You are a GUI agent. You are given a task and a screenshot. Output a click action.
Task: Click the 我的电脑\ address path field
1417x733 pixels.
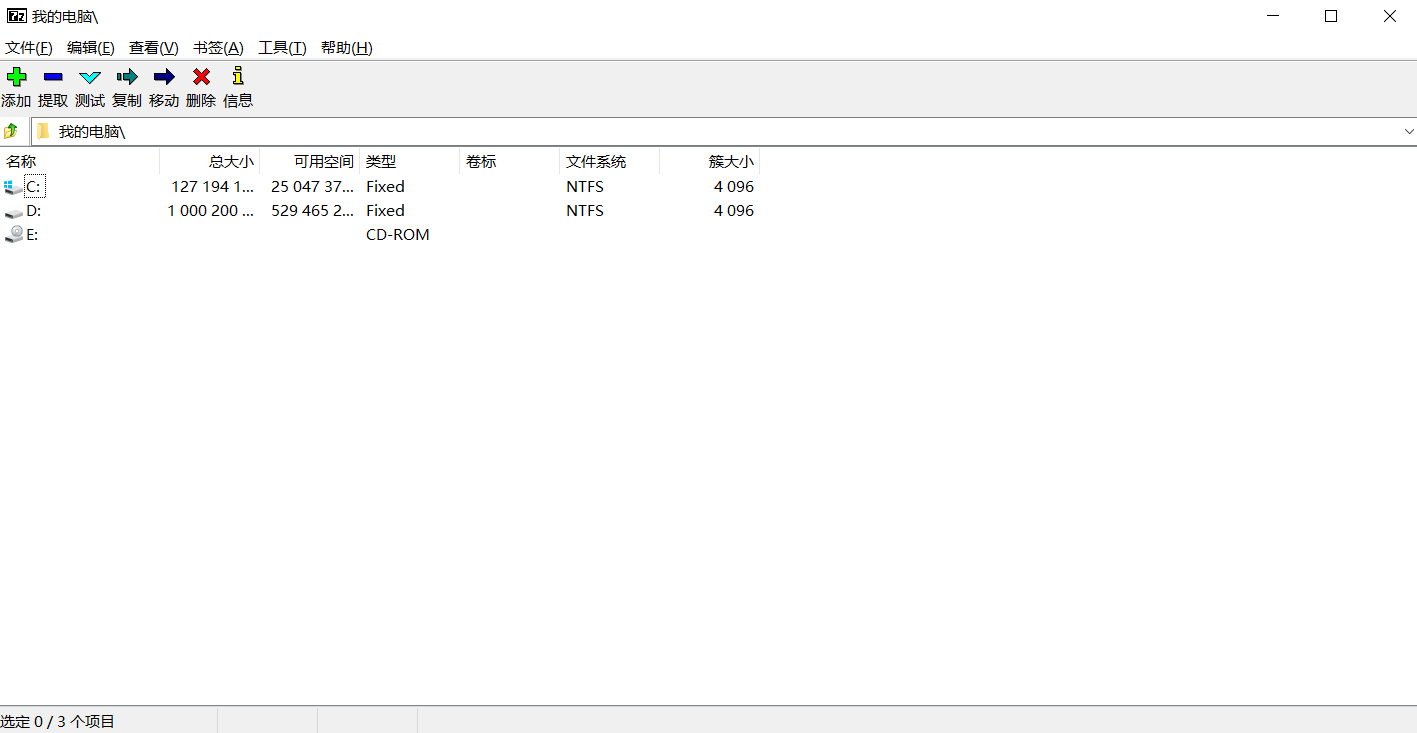(x=724, y=131)
